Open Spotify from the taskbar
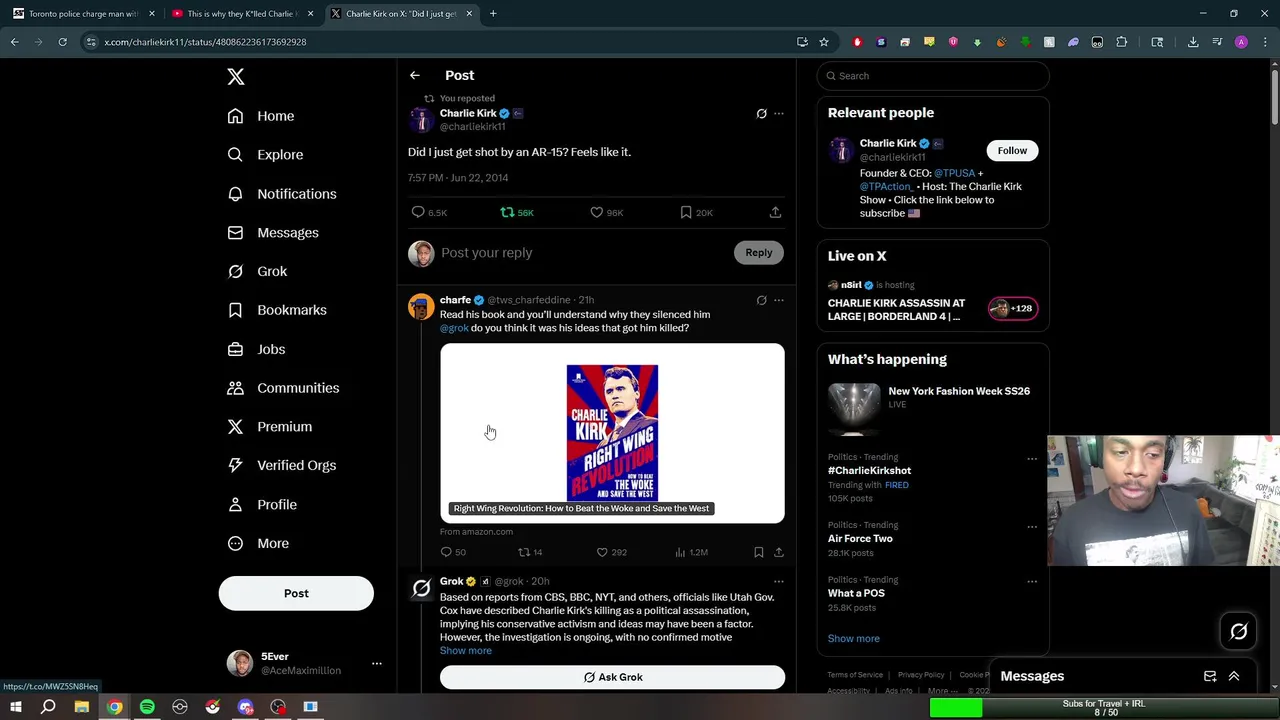Screen dimensions: 1280x720 point(147,707)
